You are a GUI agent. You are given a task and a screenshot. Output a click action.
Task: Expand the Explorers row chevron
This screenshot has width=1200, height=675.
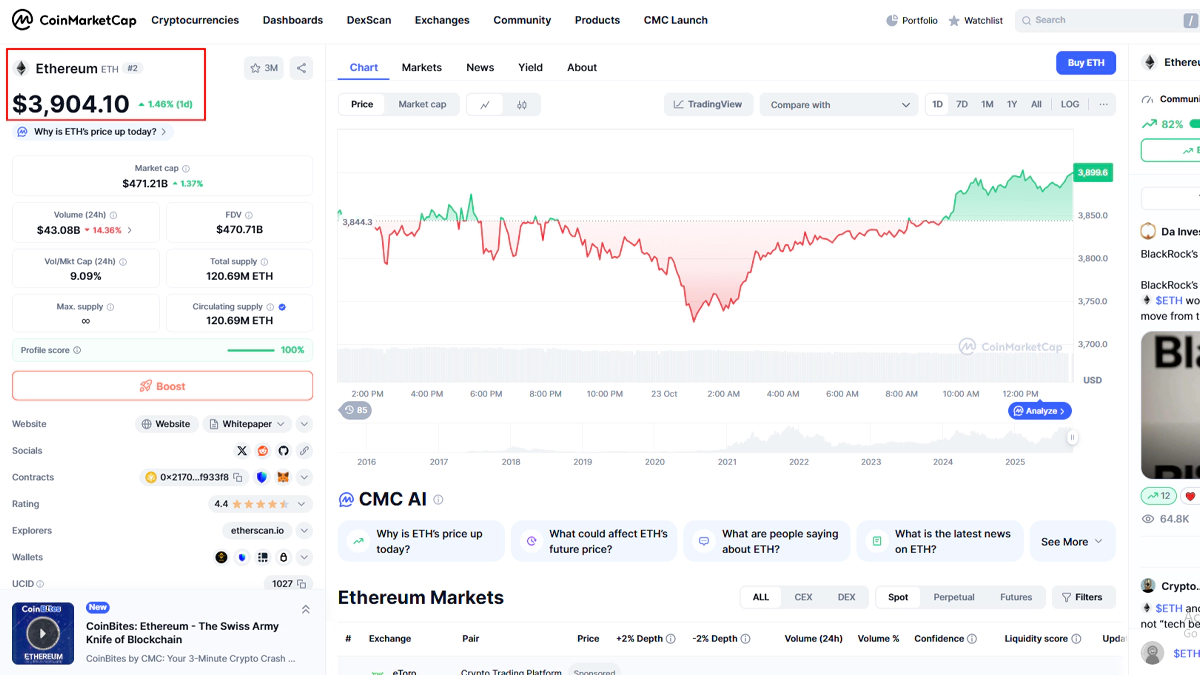pyautogui.click(x=304, y=531)
